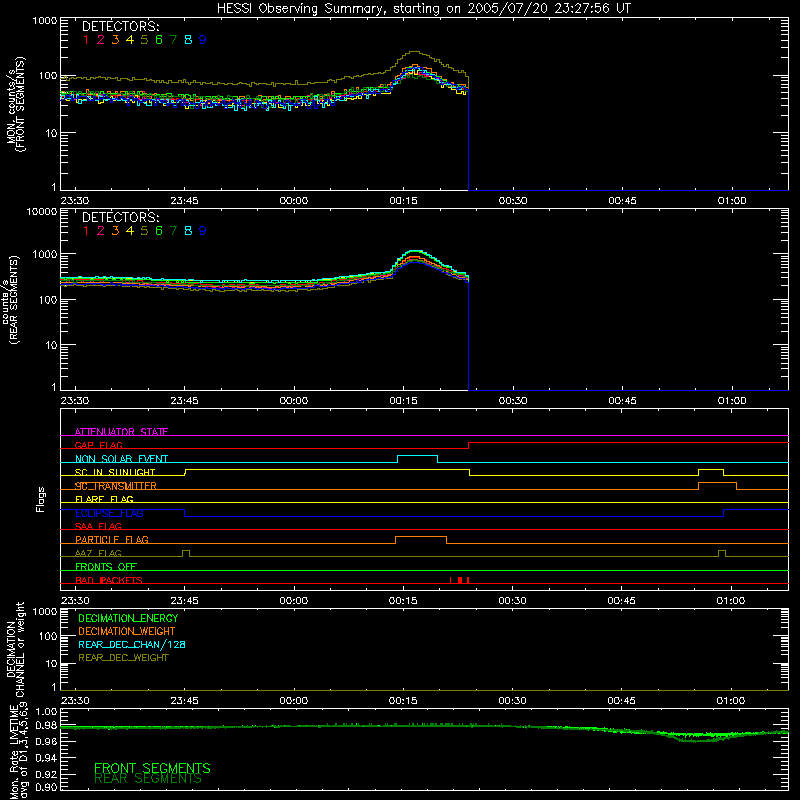Image resolution: width=800 pixels, height=800 pixels.
Task: Click the red BAD_PACKETS marks near 00:22
Action: coord(460,580)
